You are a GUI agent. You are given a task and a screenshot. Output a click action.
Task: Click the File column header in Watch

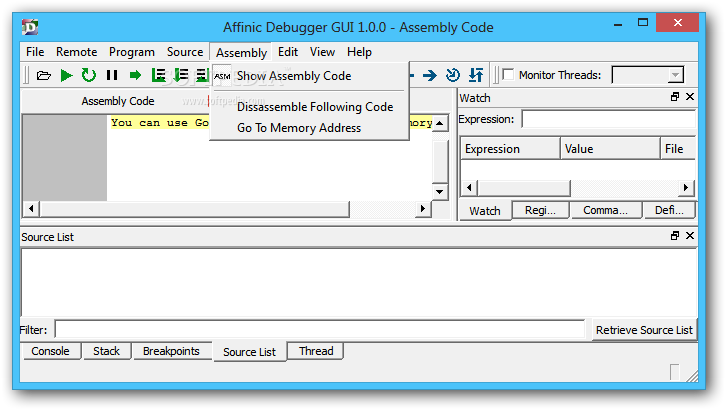tap(677, 149)
